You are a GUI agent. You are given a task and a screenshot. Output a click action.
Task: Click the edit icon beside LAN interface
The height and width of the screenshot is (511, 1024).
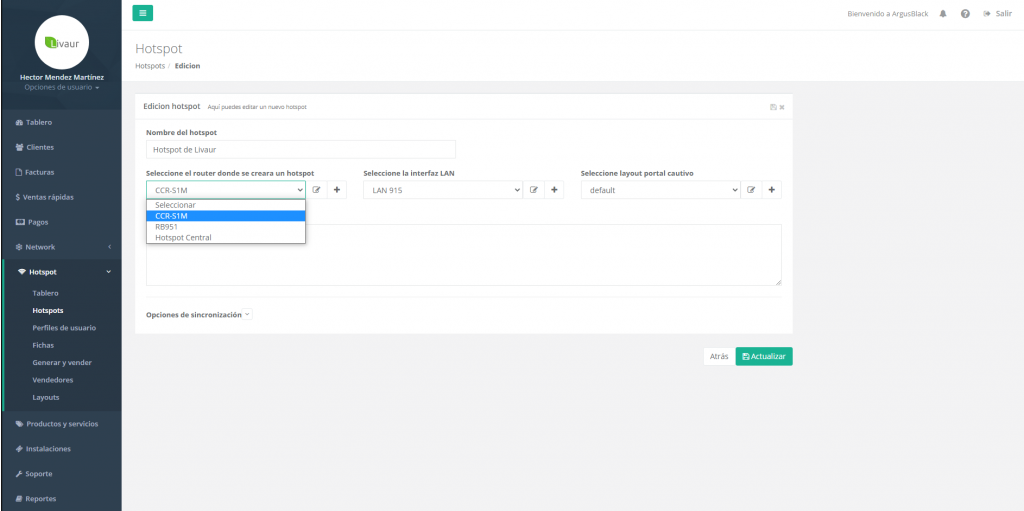click(534, 190)
